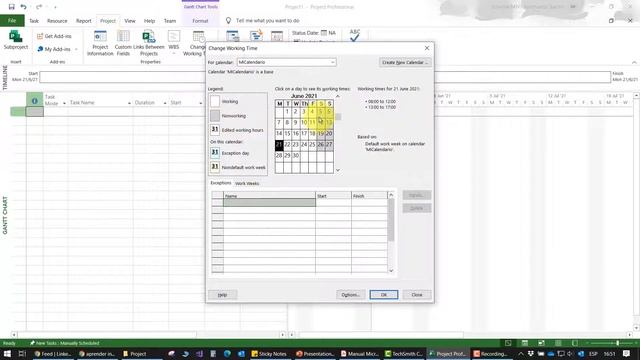
Task: Open Sticky Notes from taskbar
Action: click(x=269, y=354)
